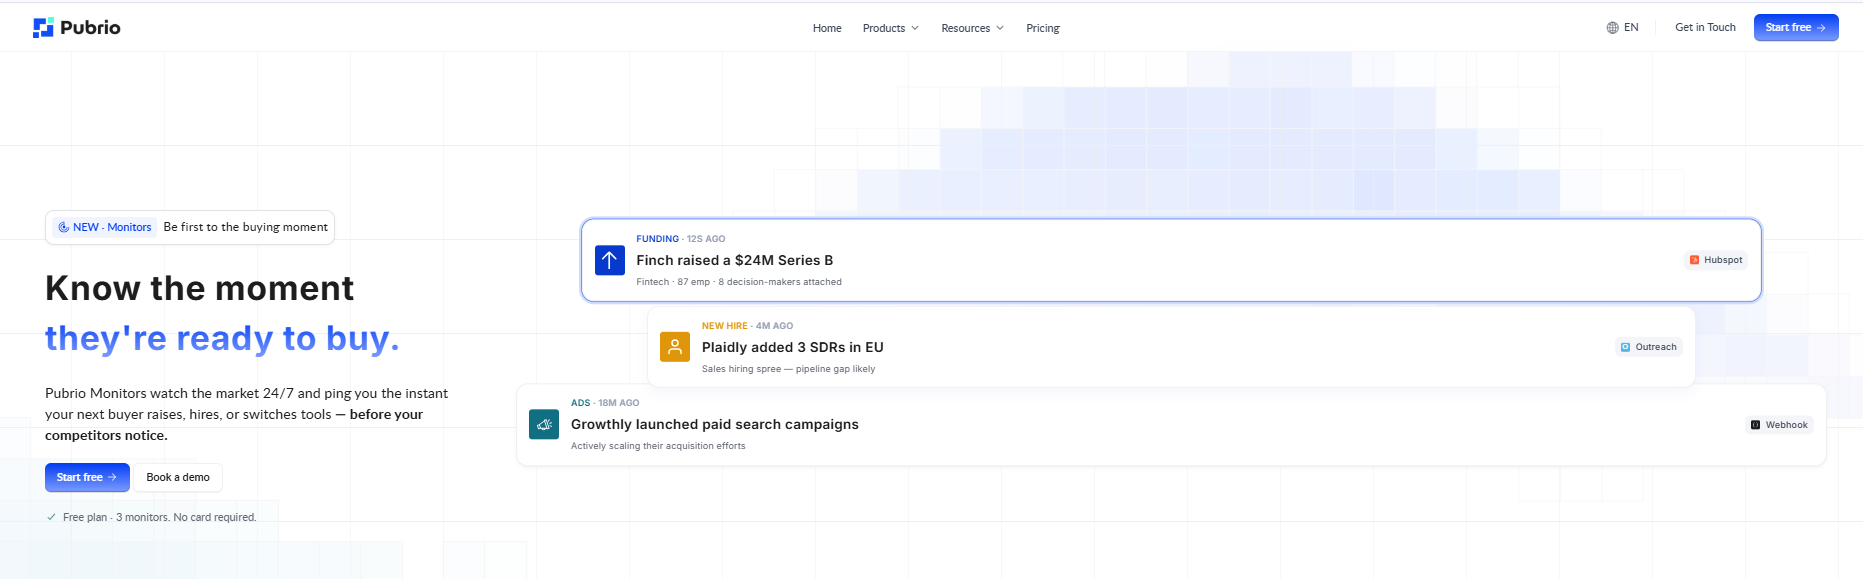
Task: Click the 'NEW HIRE · 4M AGO' label
Action: [747, 326]
